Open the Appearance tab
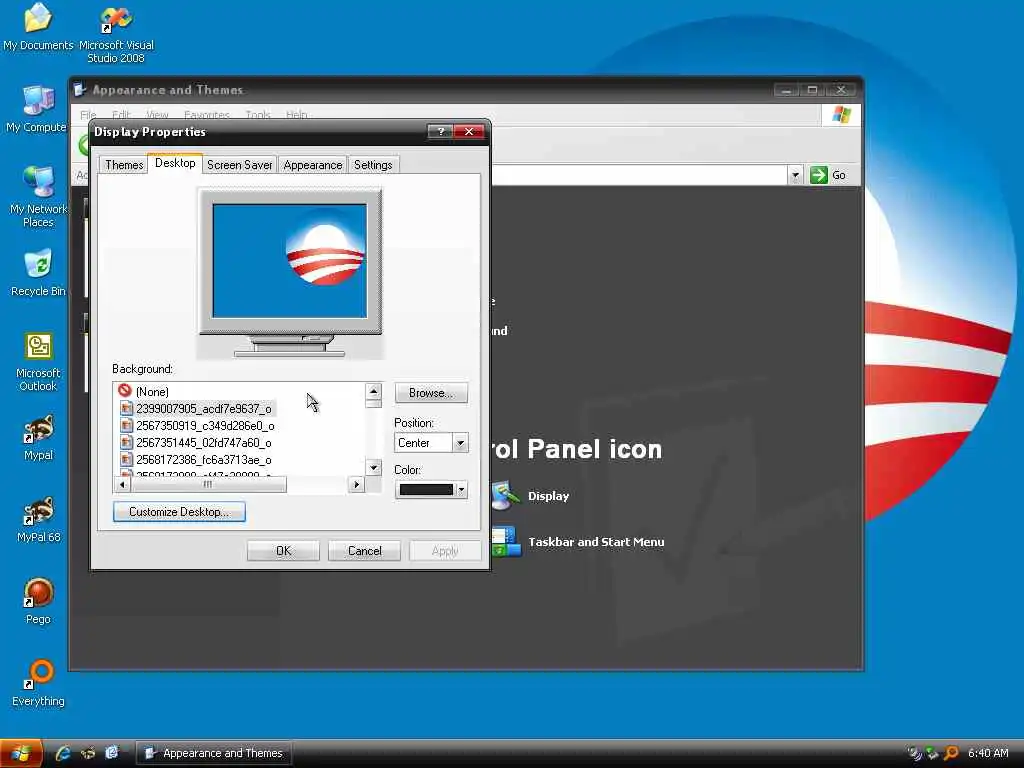The image size is (1024, 768). coord(313,165)
